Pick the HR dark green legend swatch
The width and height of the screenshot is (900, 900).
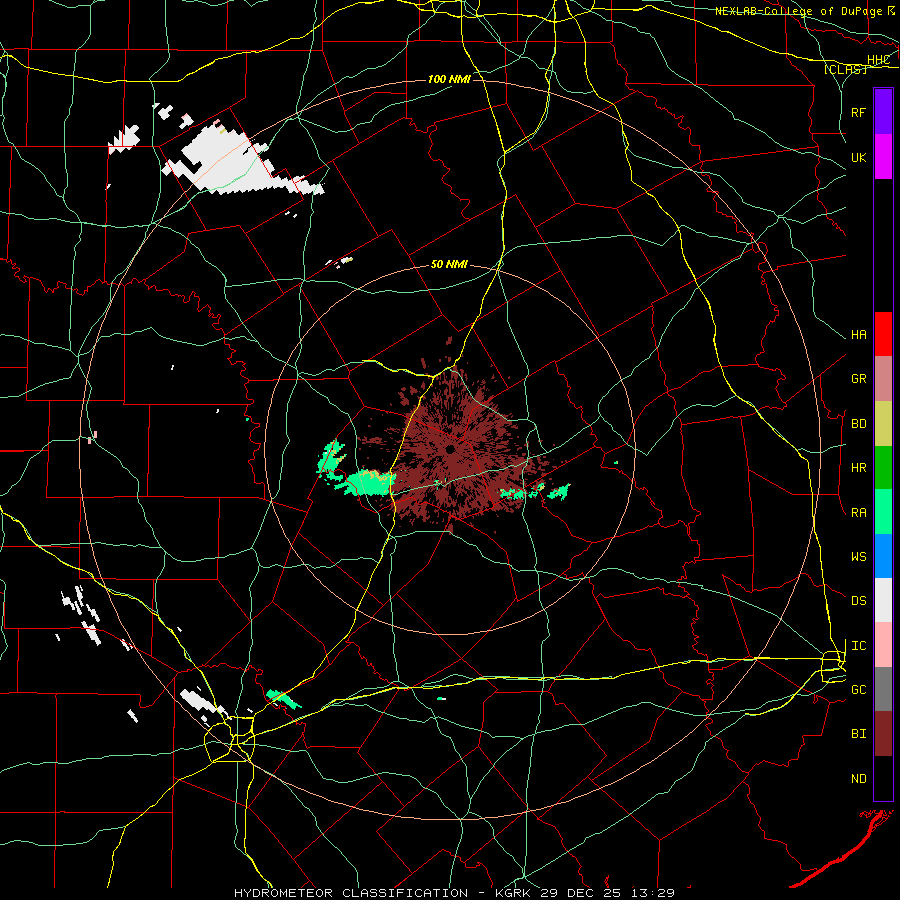point(883,467)
